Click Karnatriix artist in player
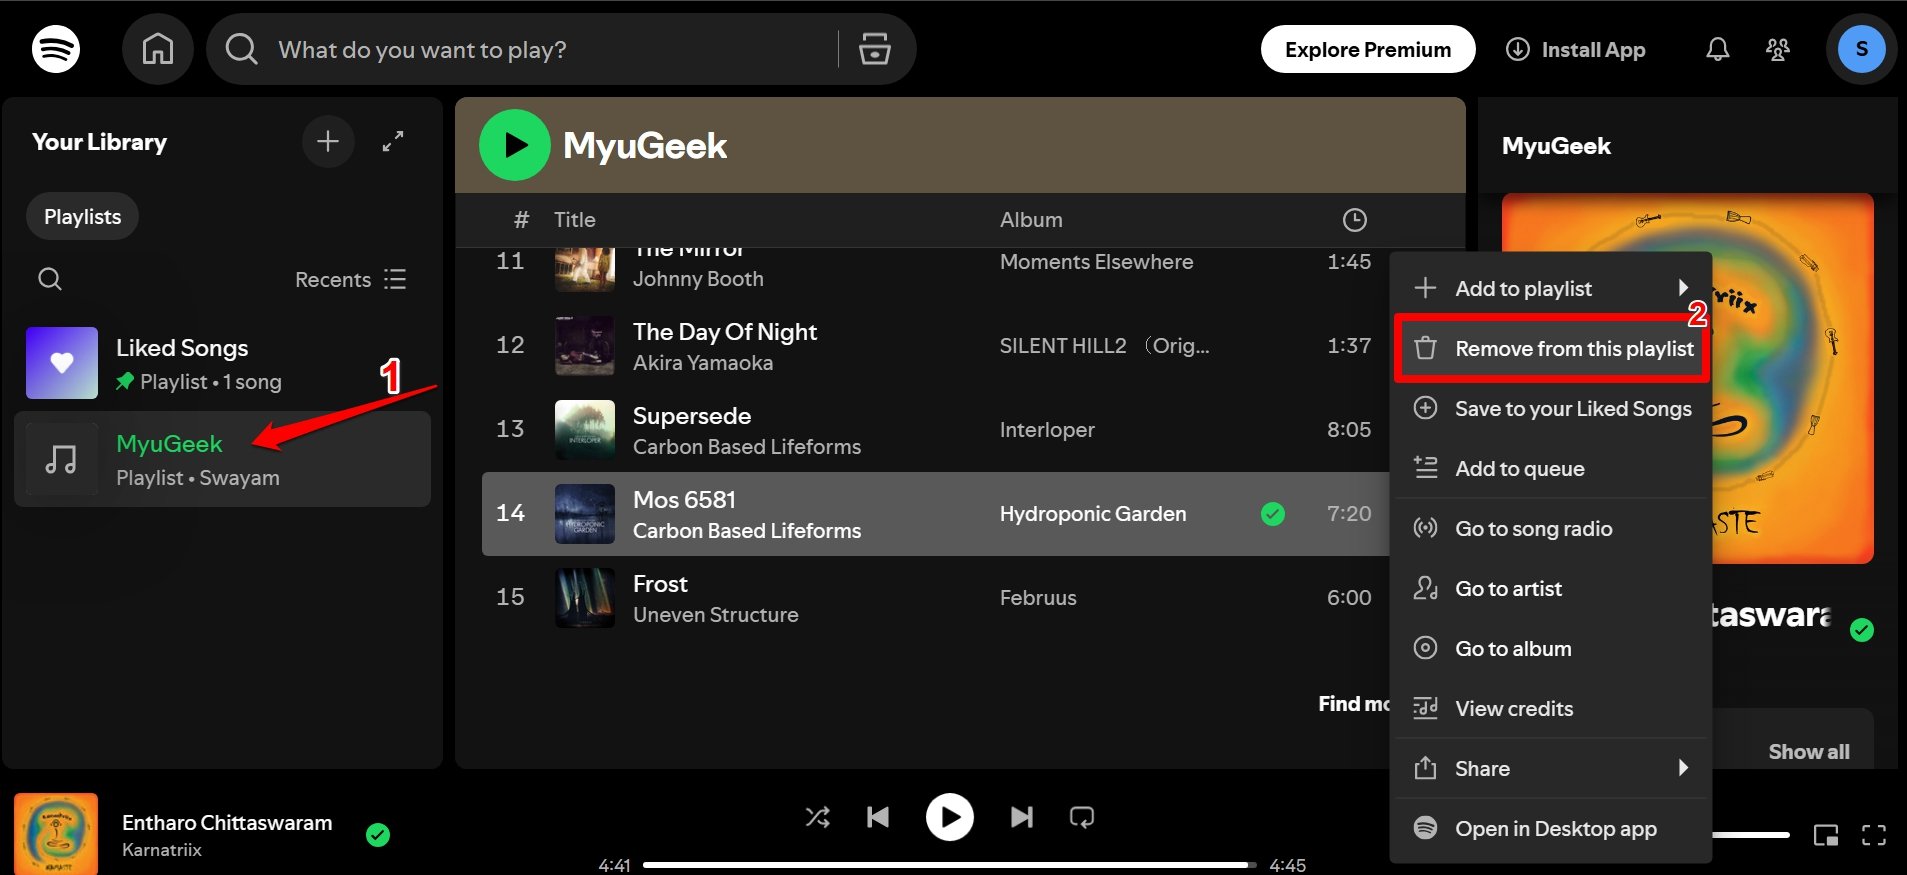The width and height of the screenshot is (1907, 875). pos(161,849)
